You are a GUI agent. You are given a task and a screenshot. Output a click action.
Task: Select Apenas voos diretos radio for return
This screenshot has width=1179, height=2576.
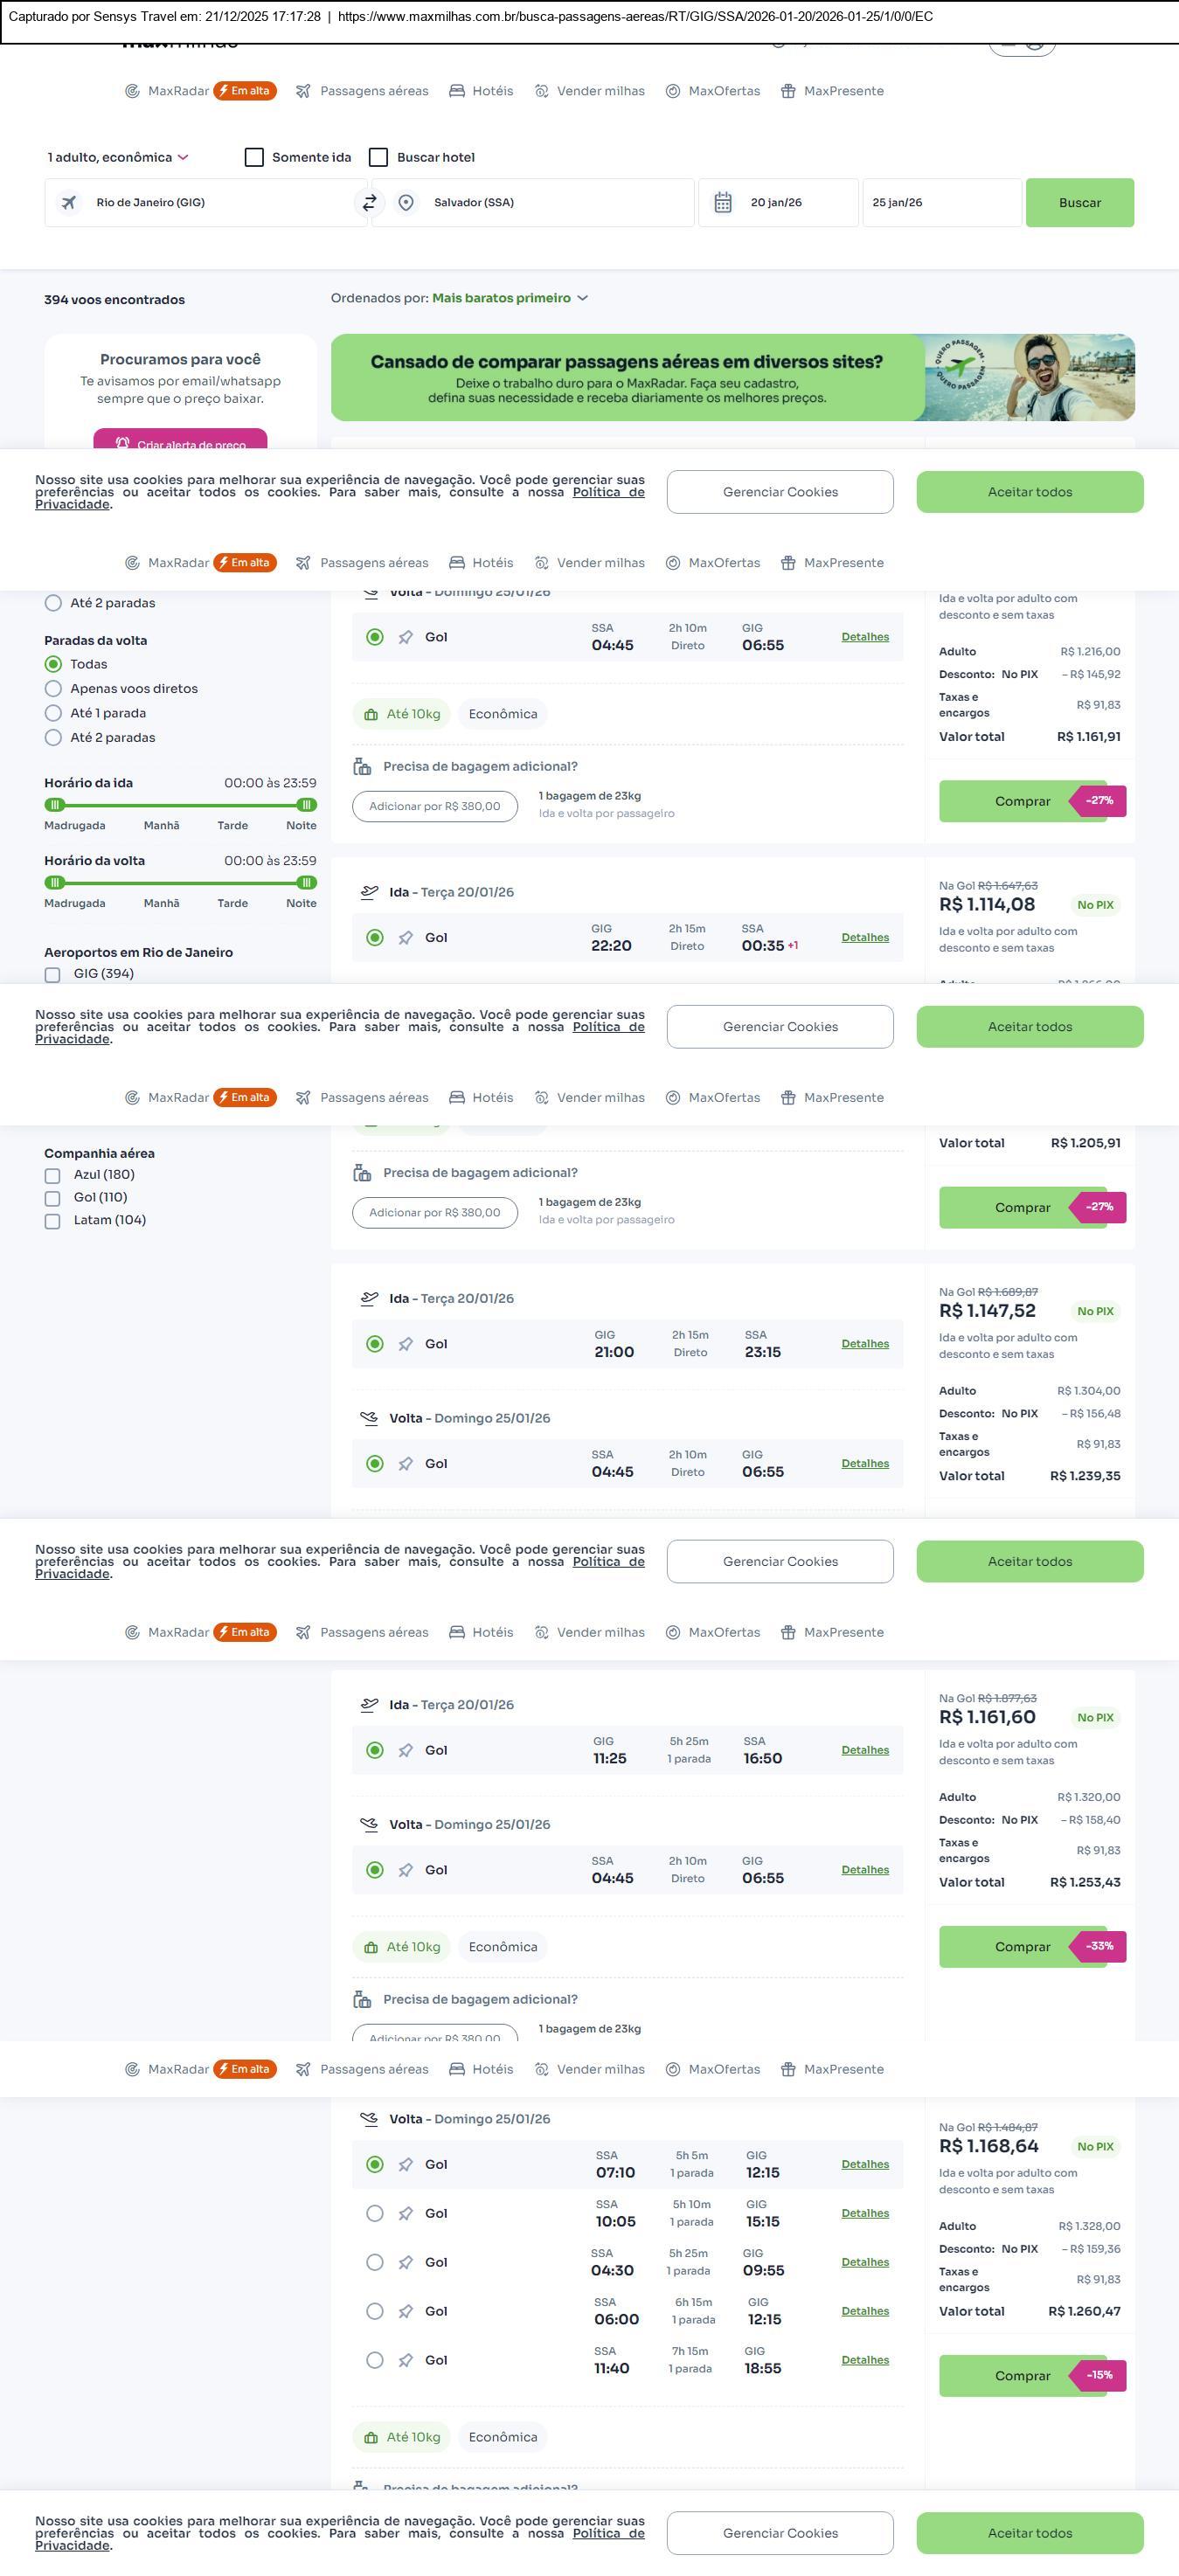[x=54, y=689]
